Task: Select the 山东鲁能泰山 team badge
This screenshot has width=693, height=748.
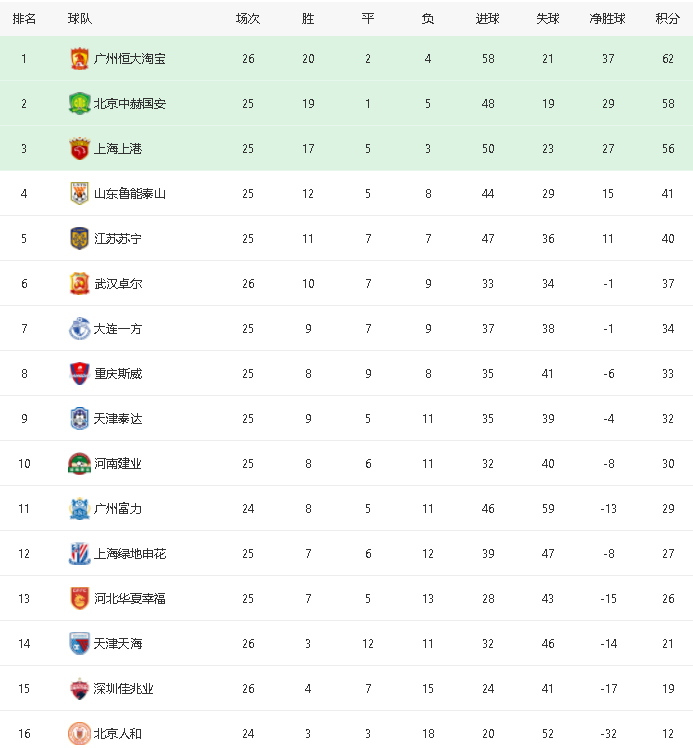Action: [79, 194]
